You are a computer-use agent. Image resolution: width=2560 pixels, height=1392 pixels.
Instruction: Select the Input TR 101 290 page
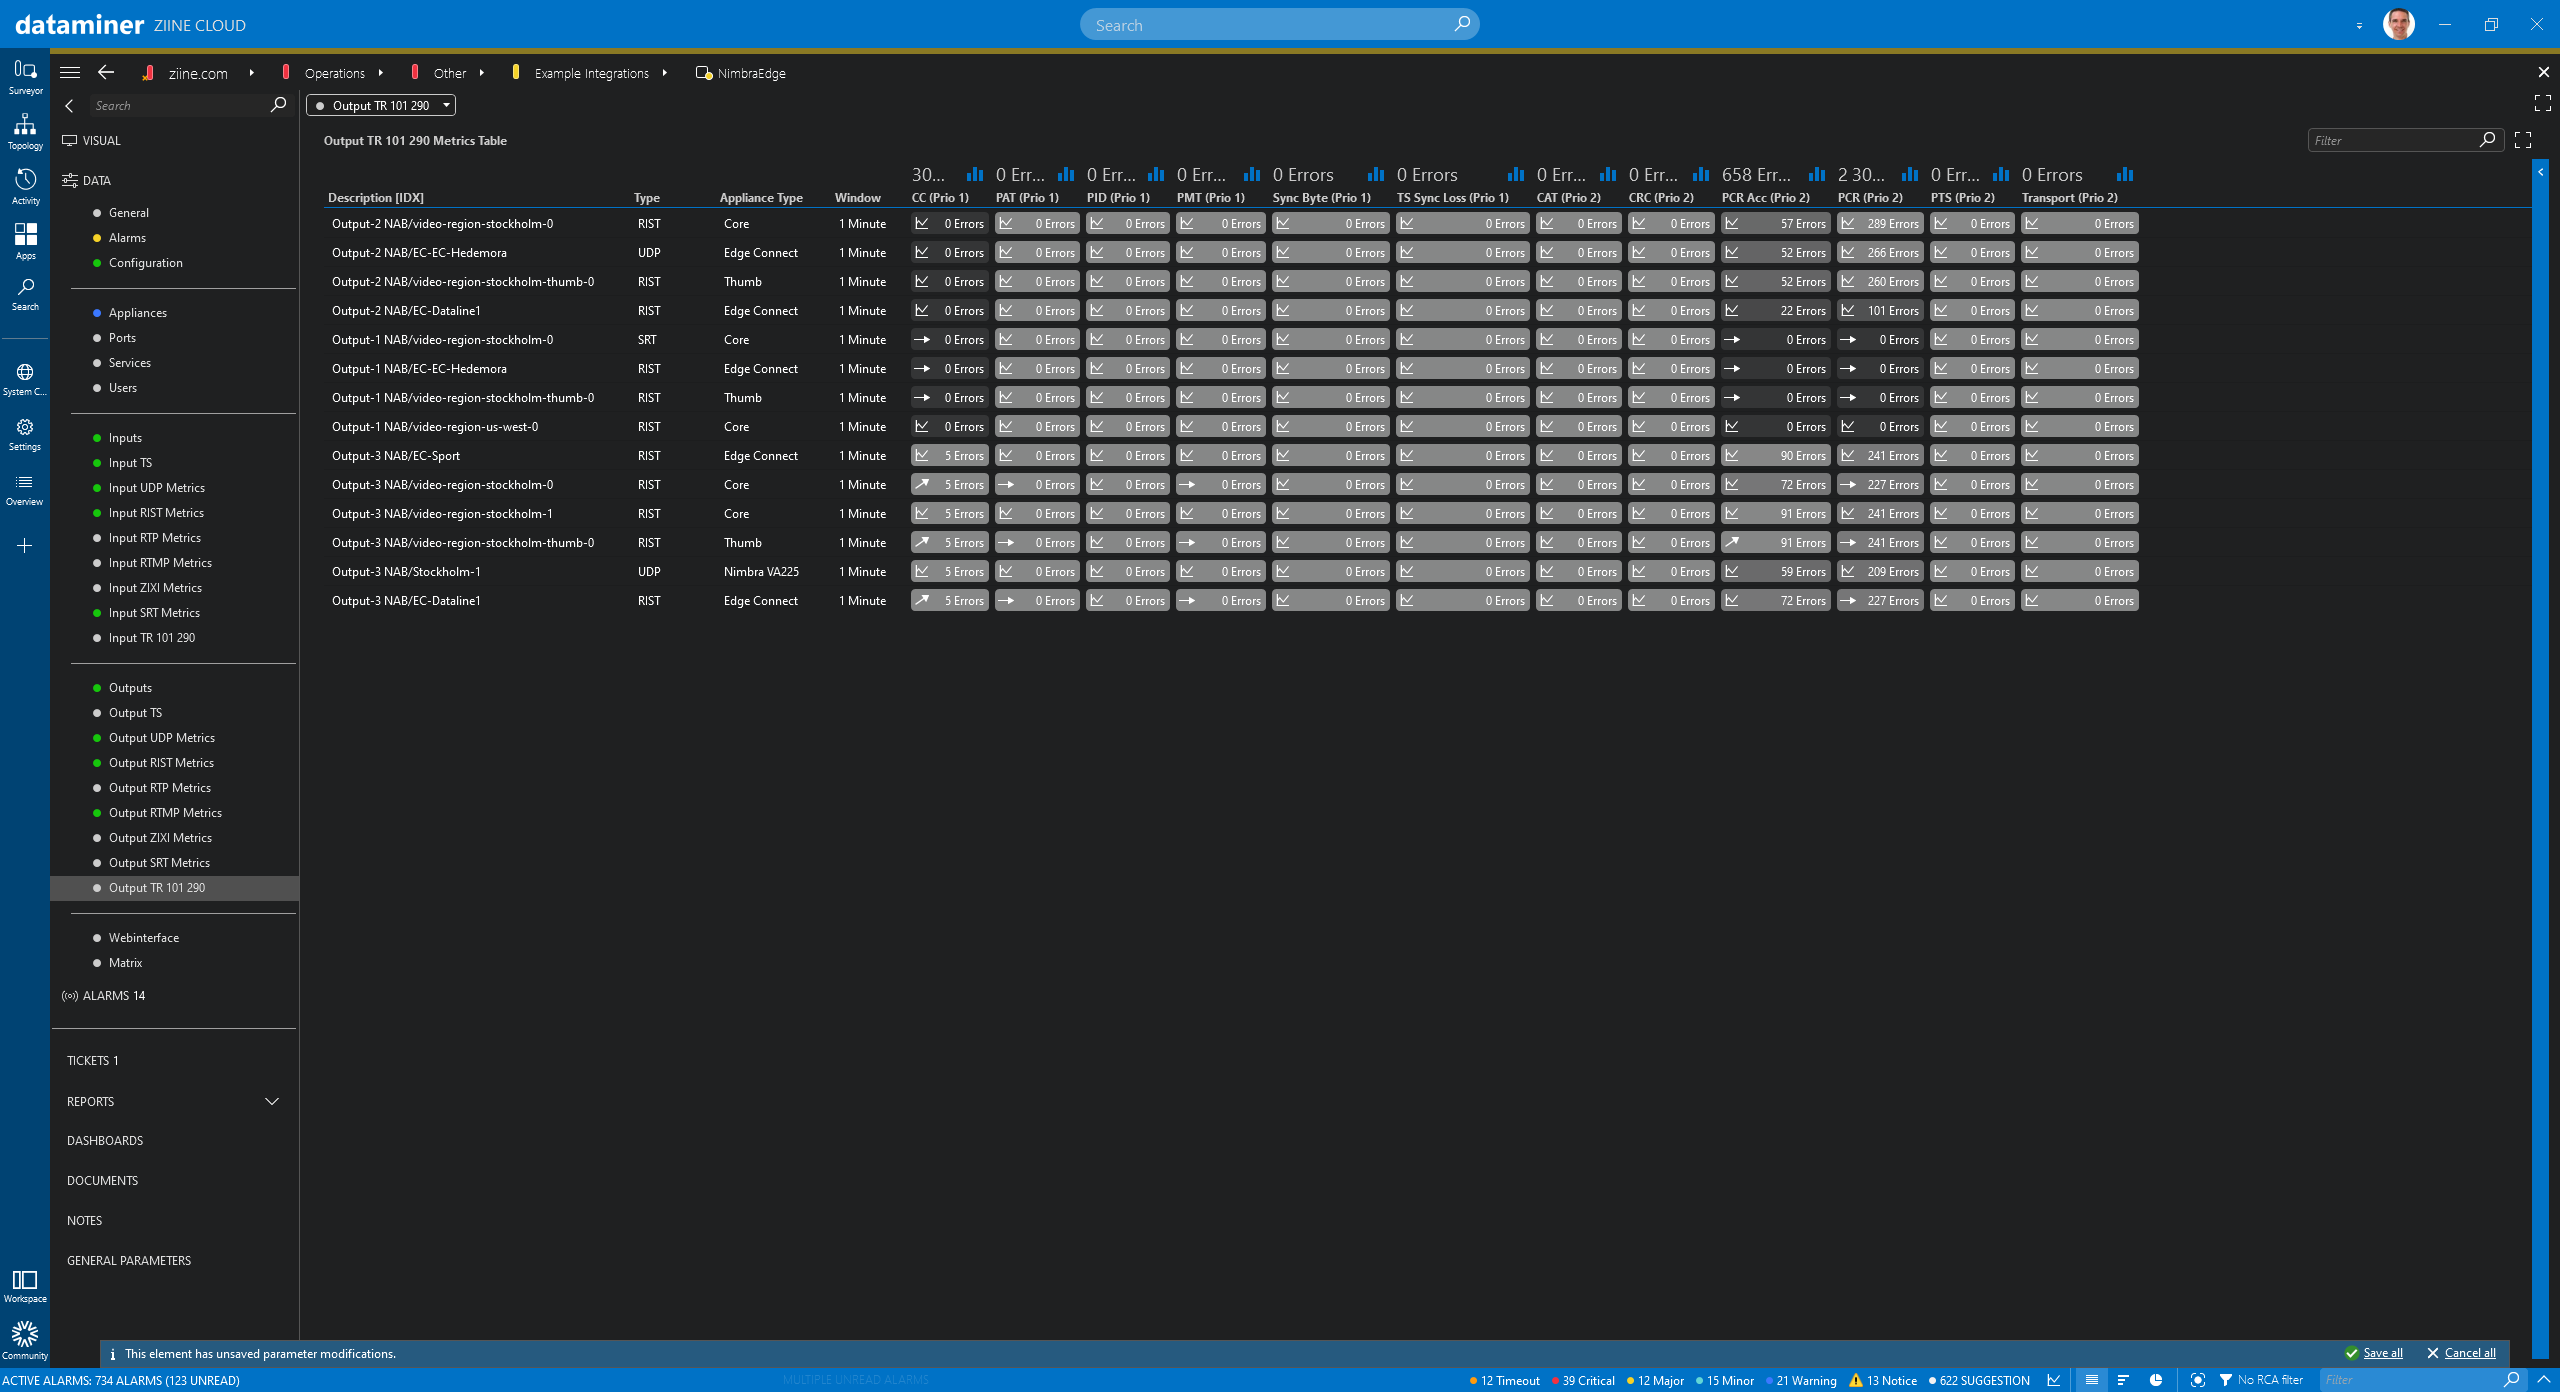point(152,638)
